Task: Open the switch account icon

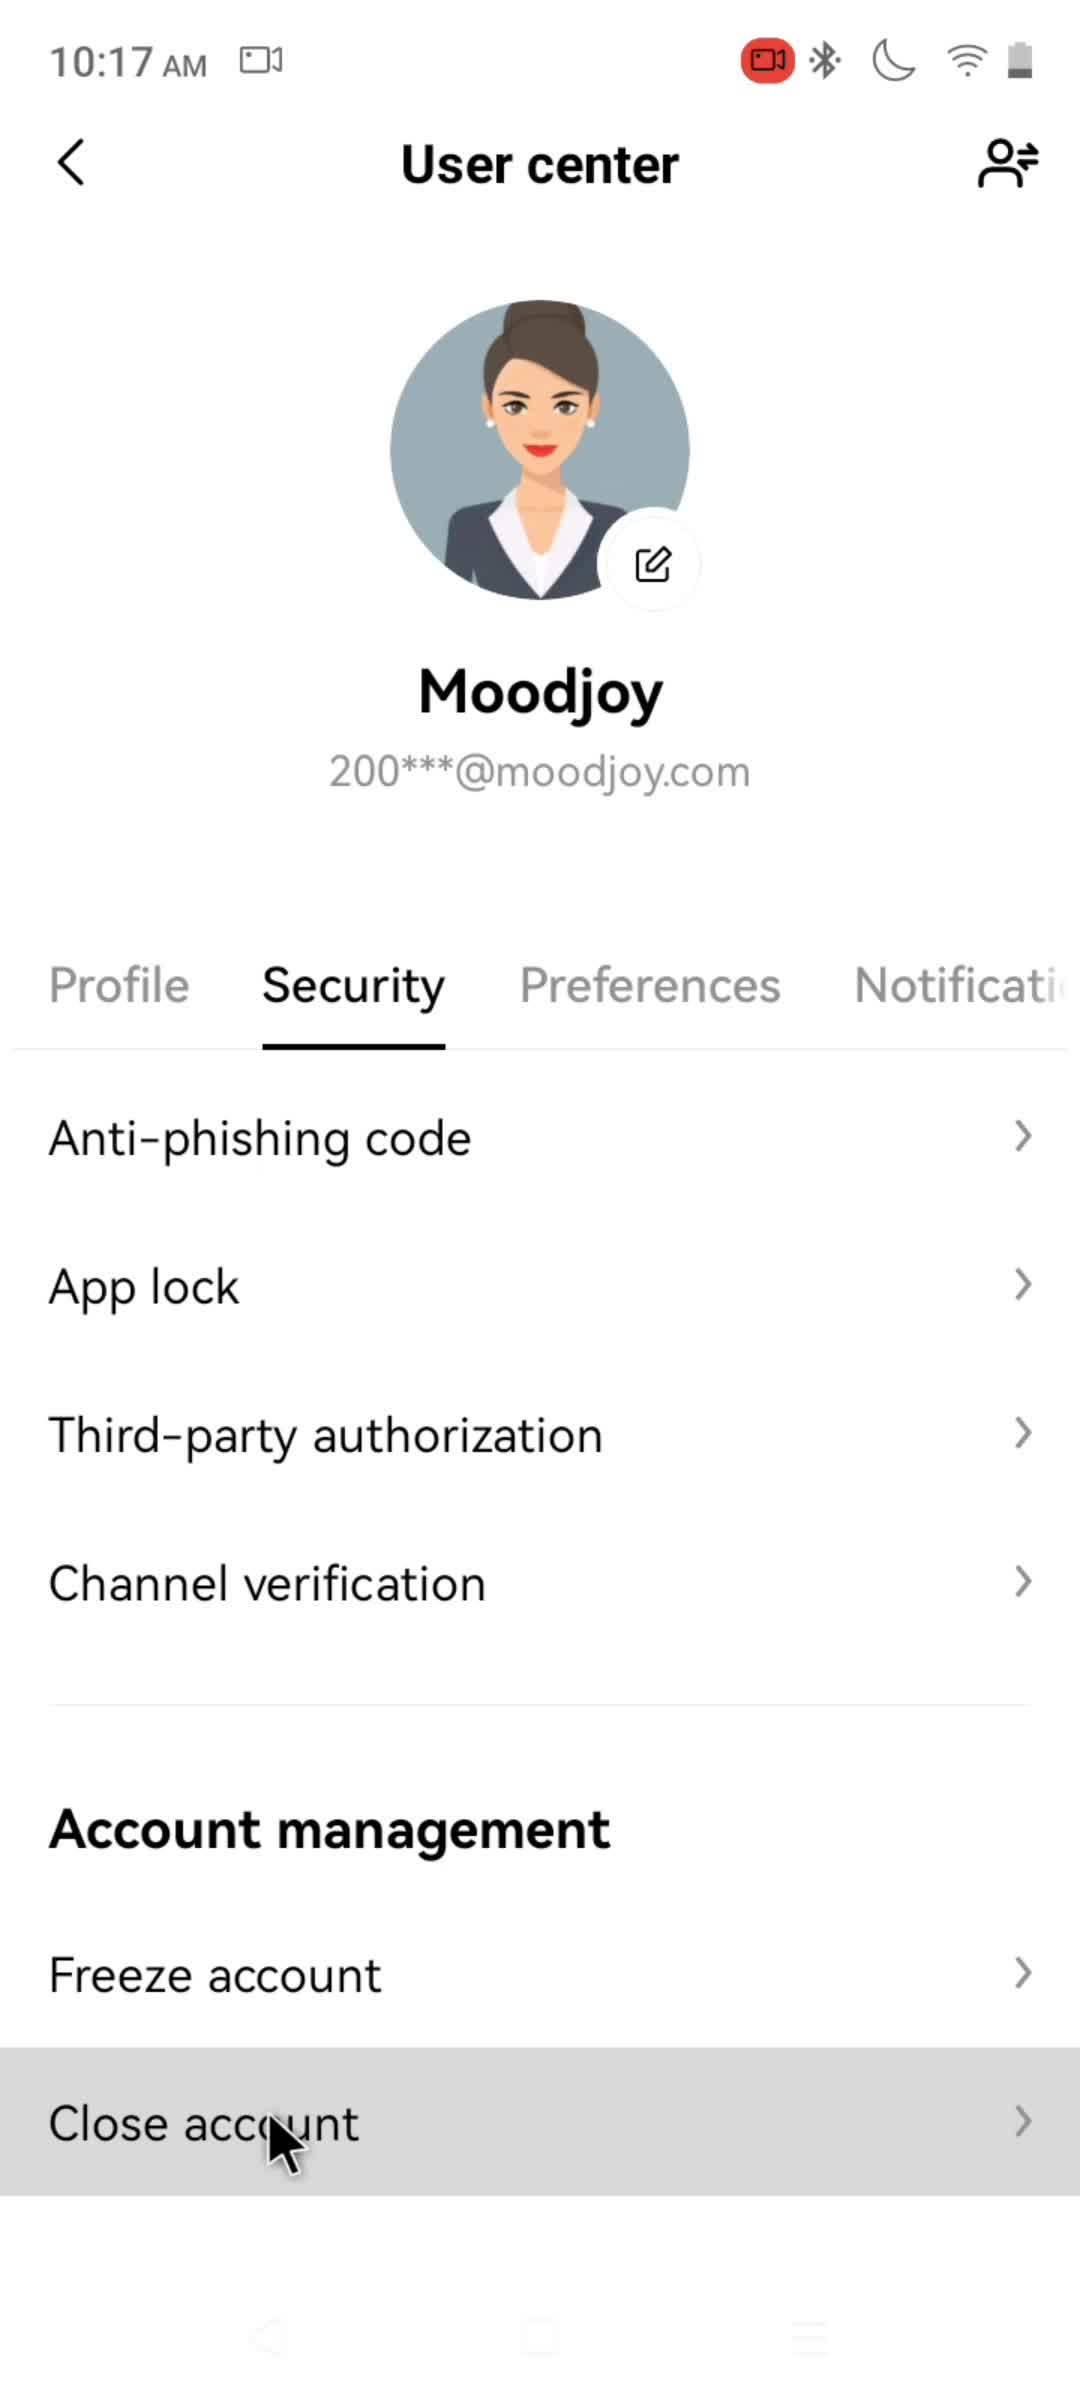Action: [1008, 163]
